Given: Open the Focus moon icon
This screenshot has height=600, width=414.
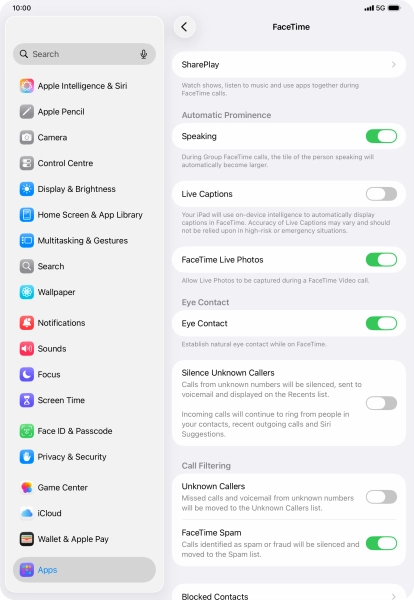Looking at the screenshot, I should click(x=27, y=374).
